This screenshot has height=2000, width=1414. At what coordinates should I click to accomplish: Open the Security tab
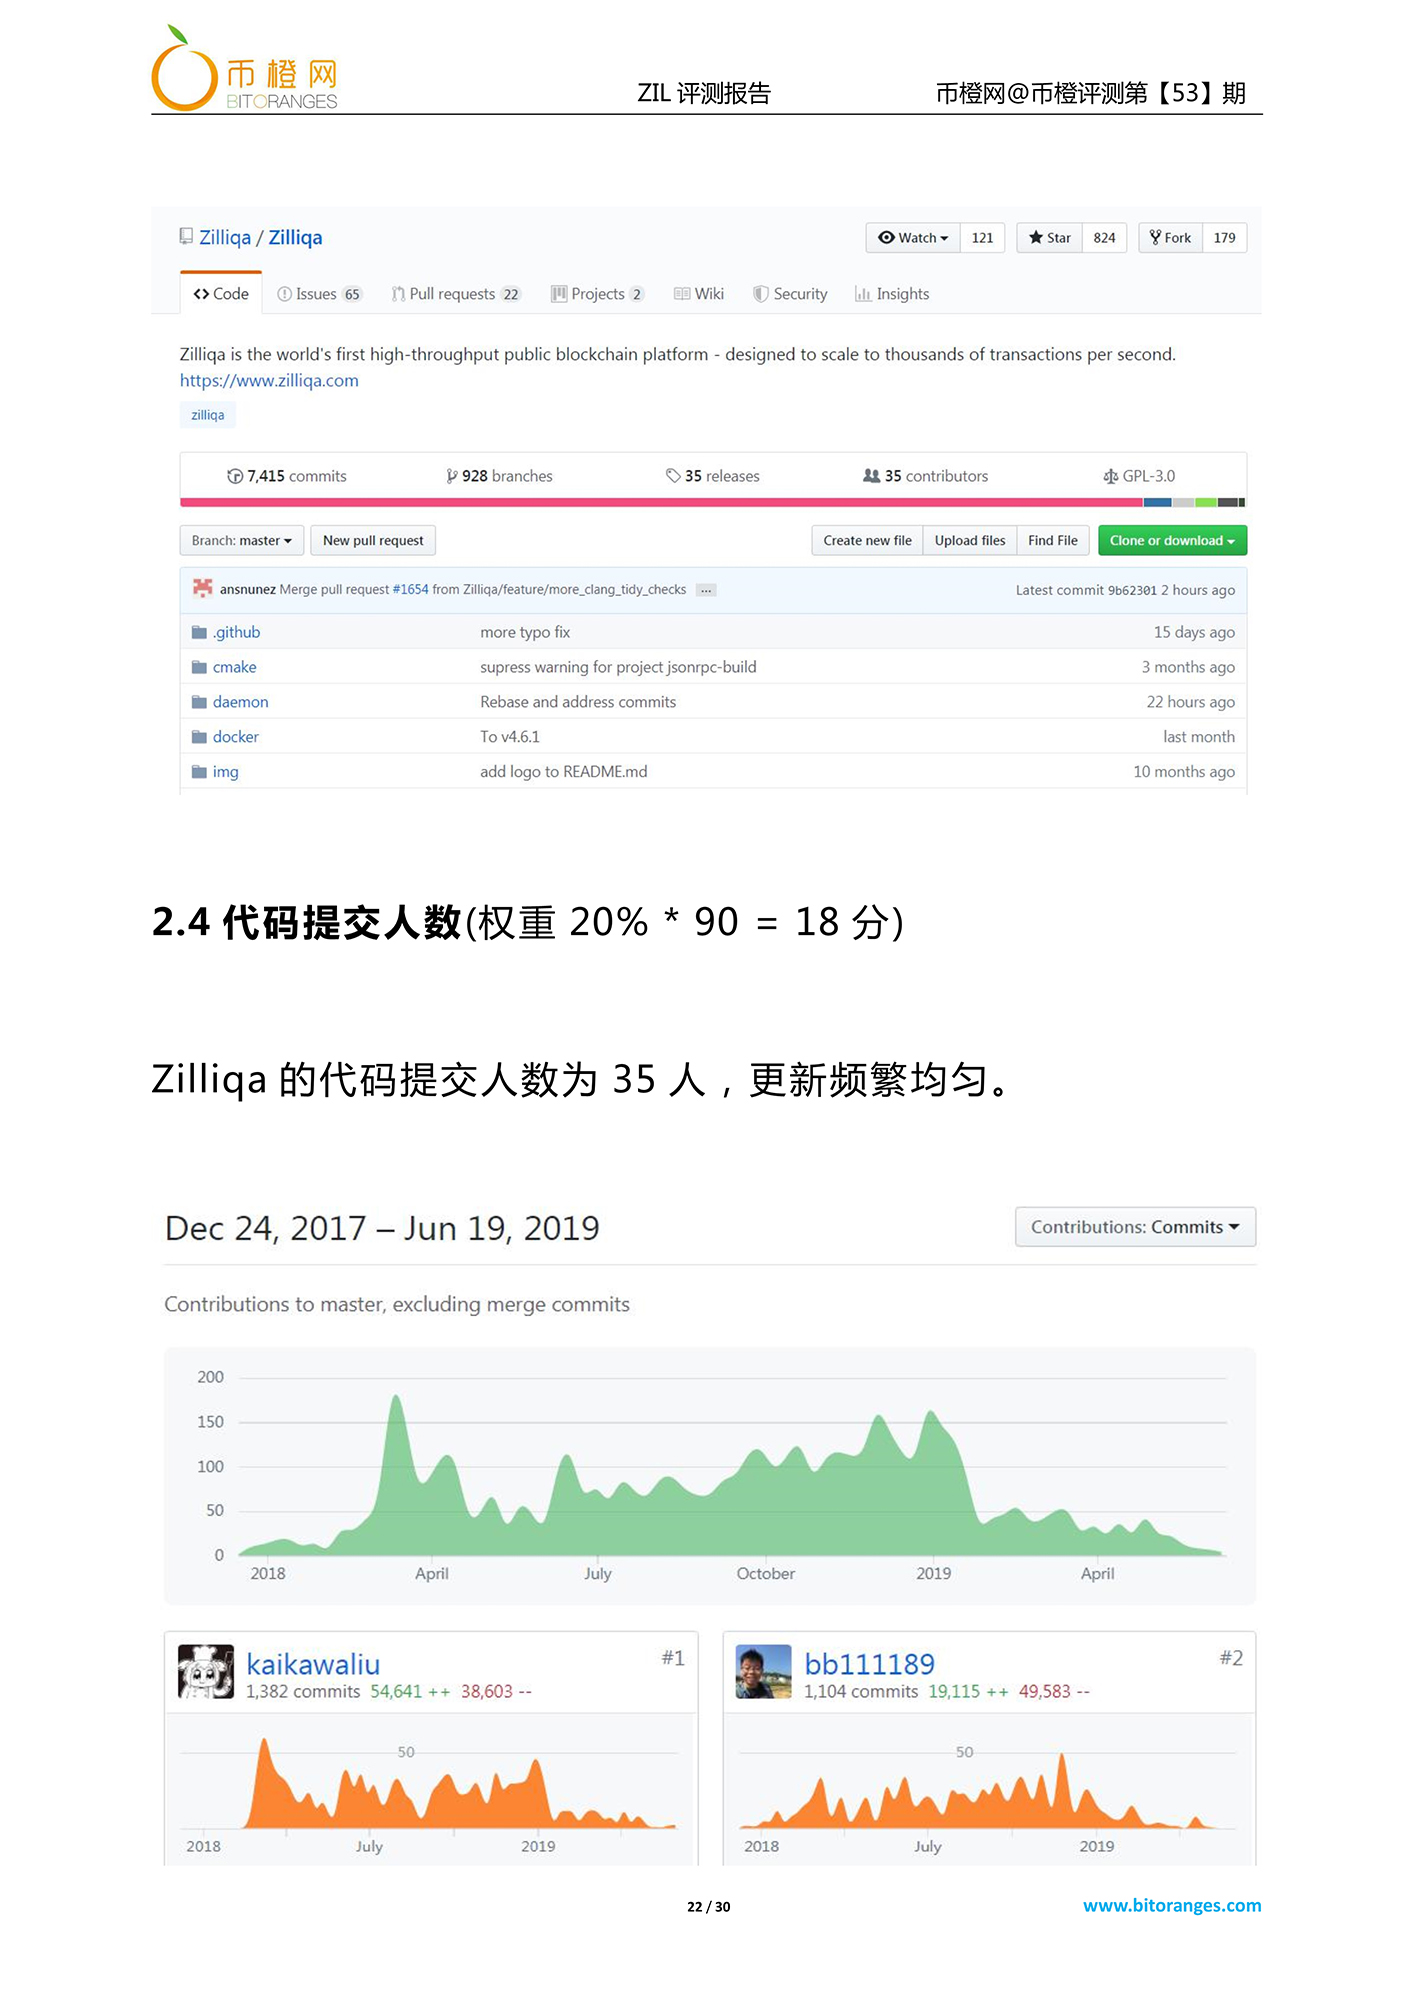tap(791, 294)
